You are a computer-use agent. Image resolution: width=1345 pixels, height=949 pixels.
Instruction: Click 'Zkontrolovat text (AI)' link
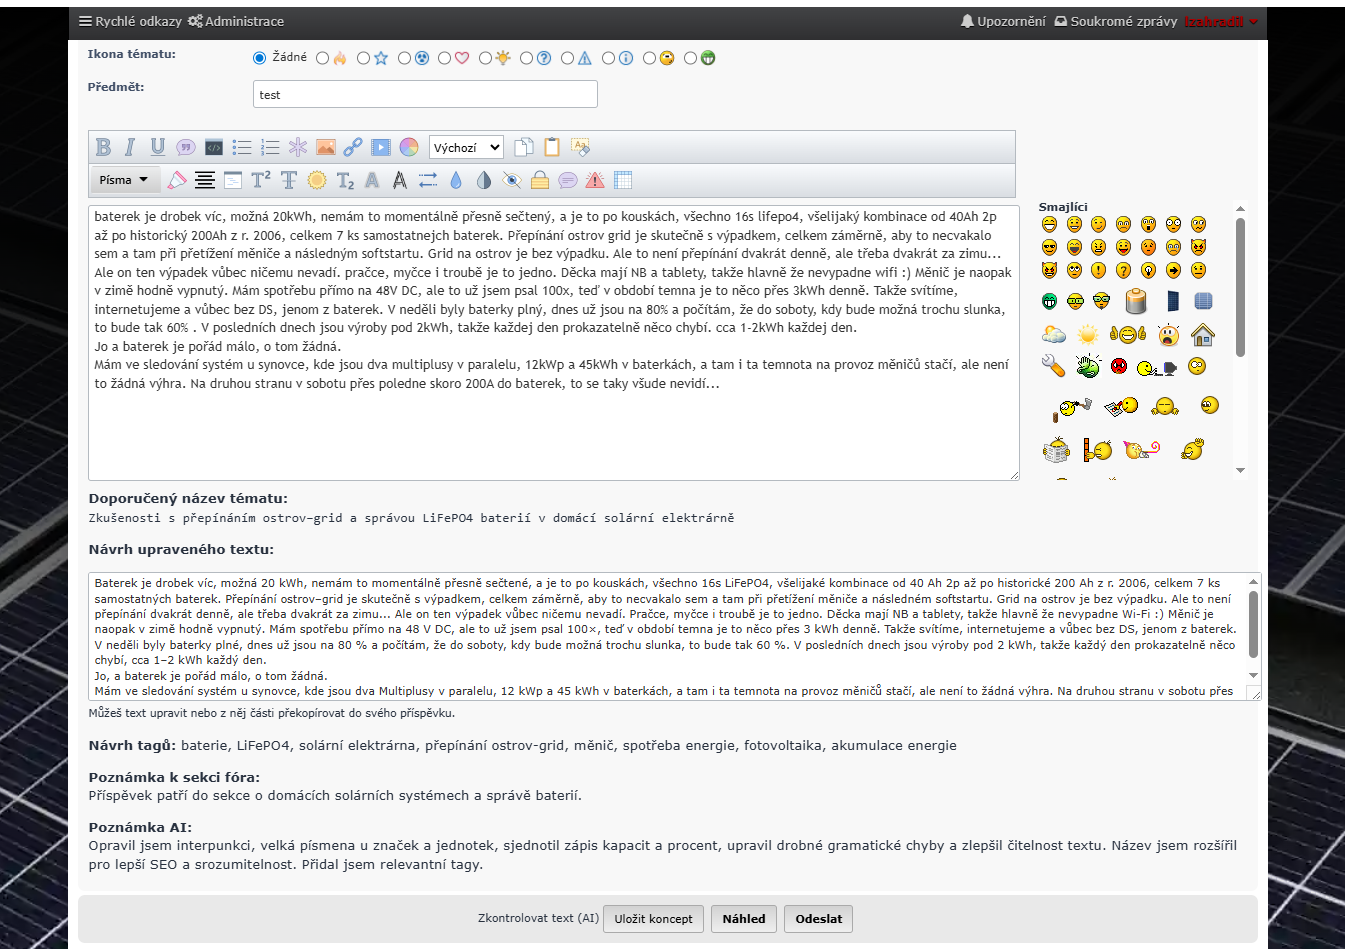click(x=538, y=918)
